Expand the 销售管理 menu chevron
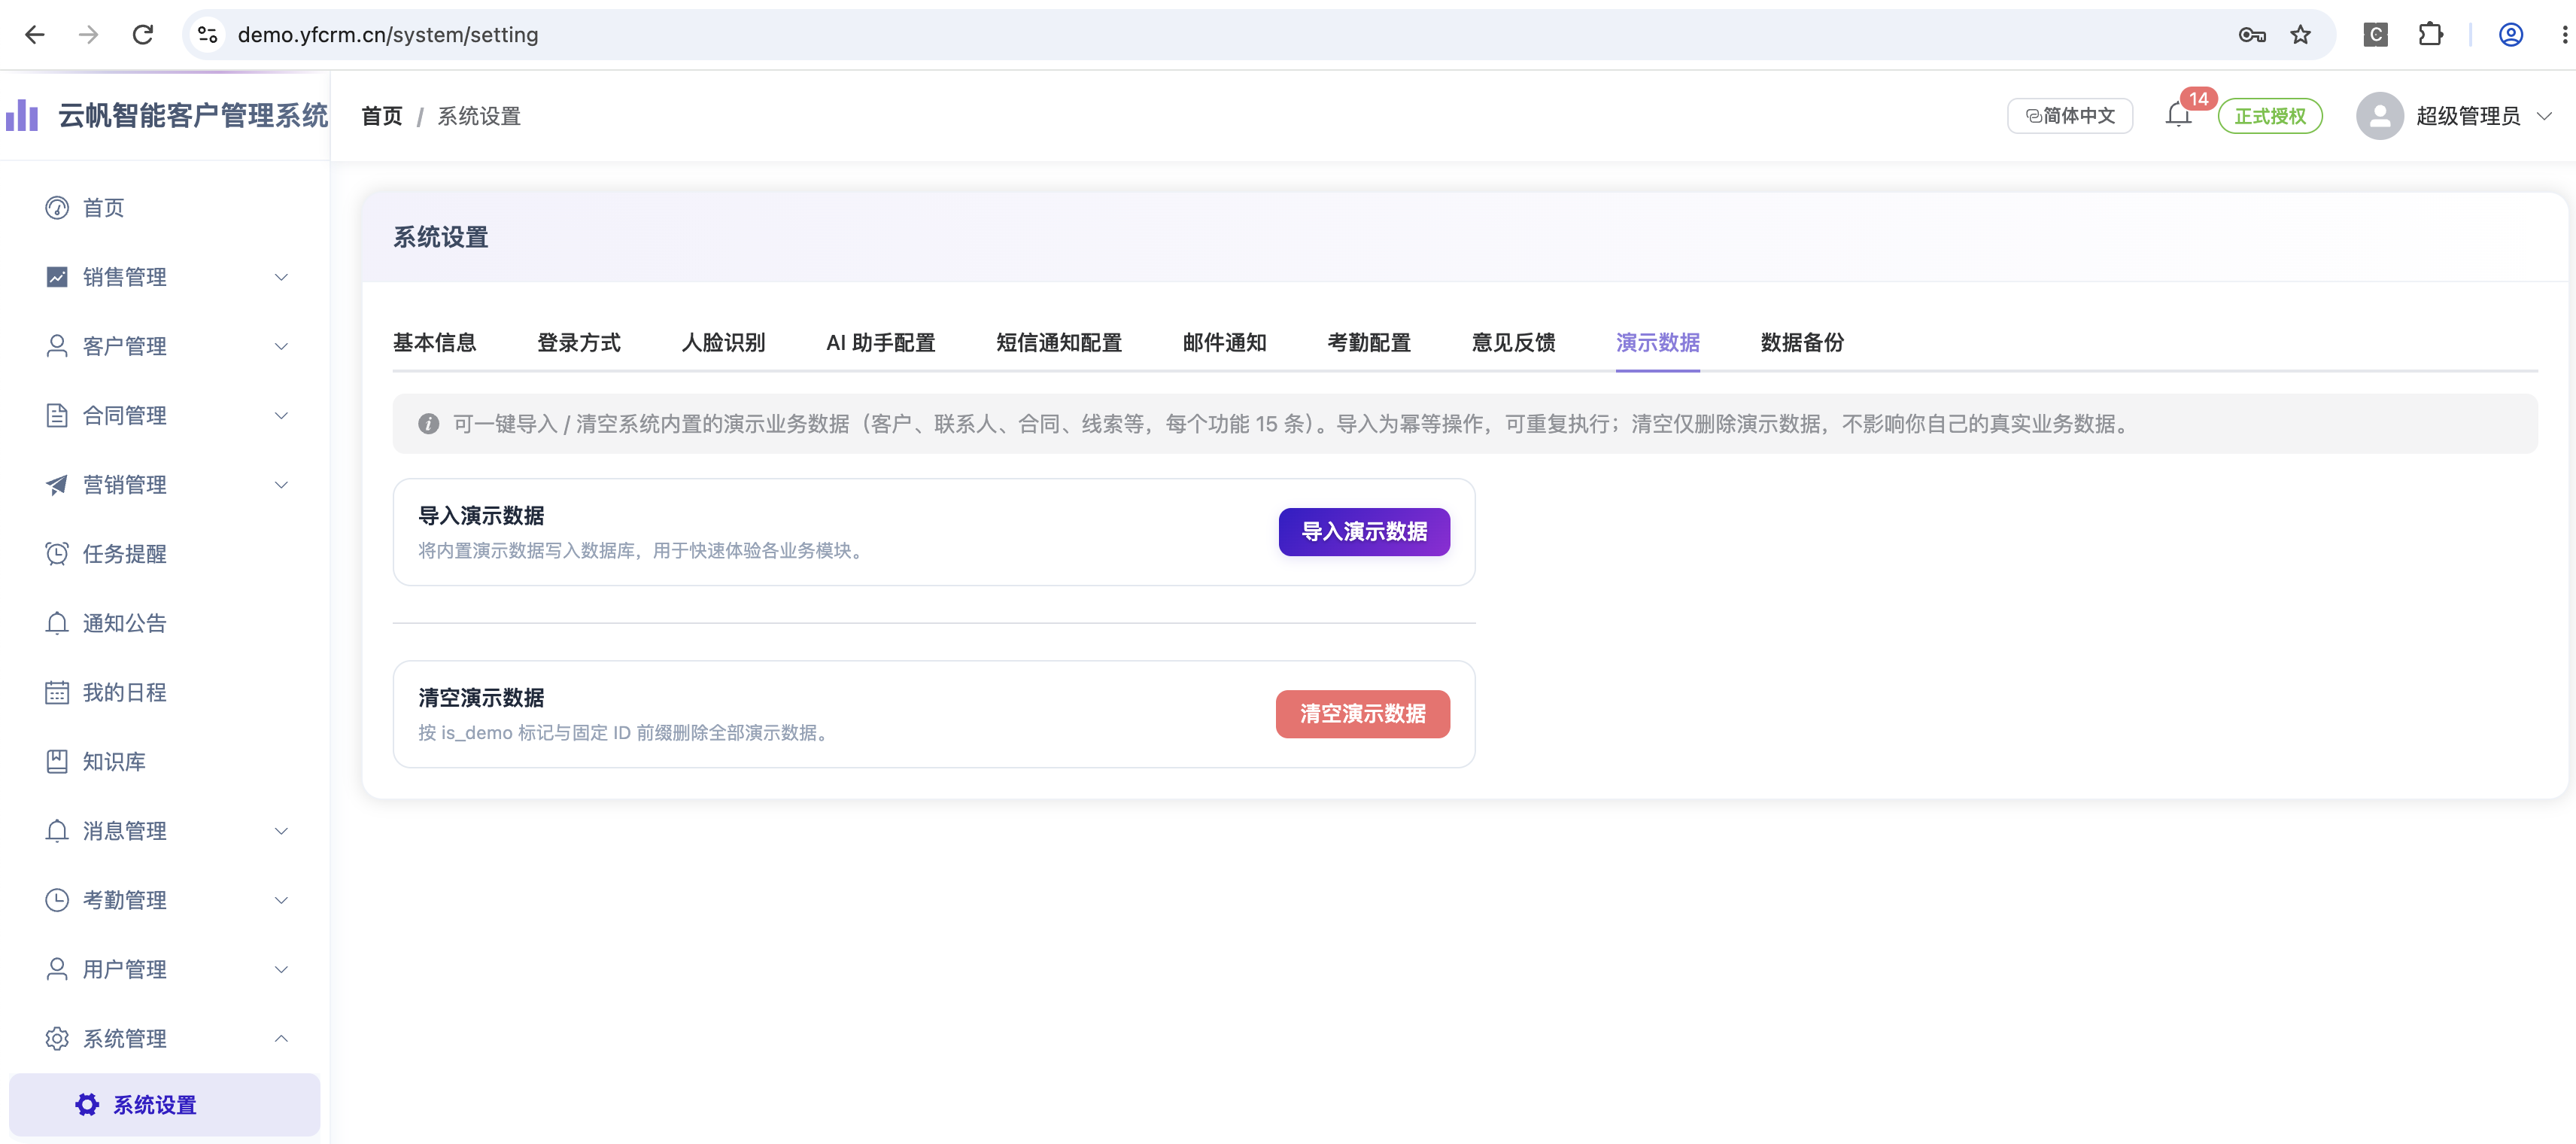 282,277
